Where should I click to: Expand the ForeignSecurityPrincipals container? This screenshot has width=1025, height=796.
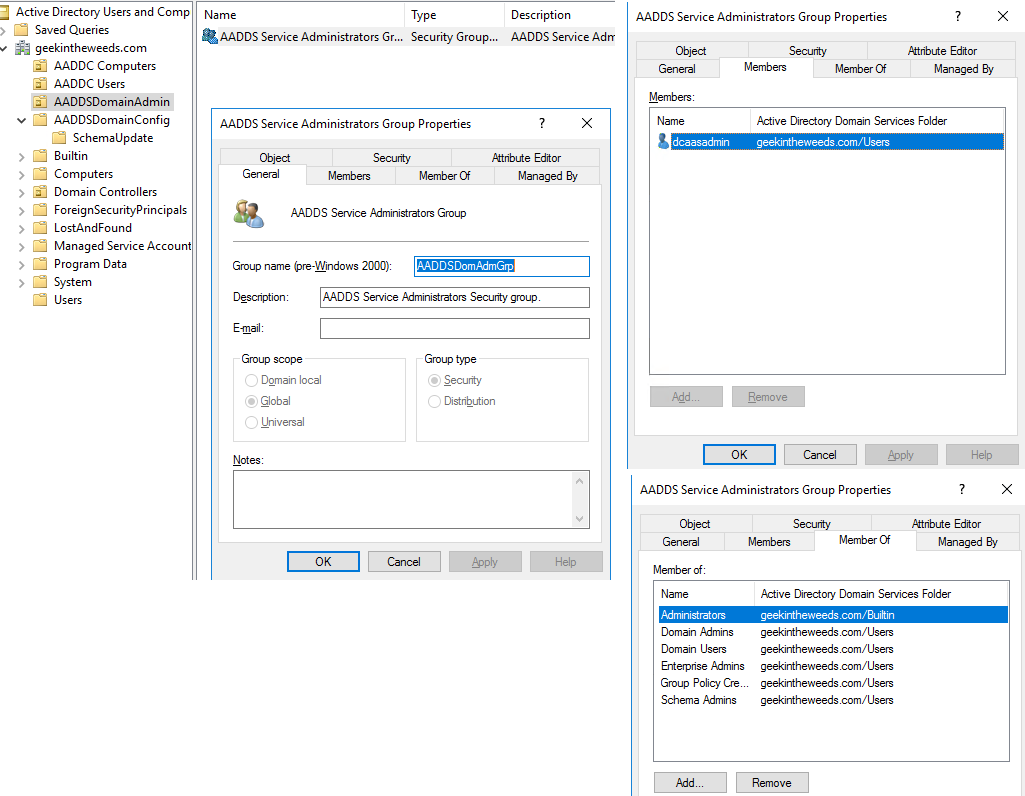coord(21,209)
